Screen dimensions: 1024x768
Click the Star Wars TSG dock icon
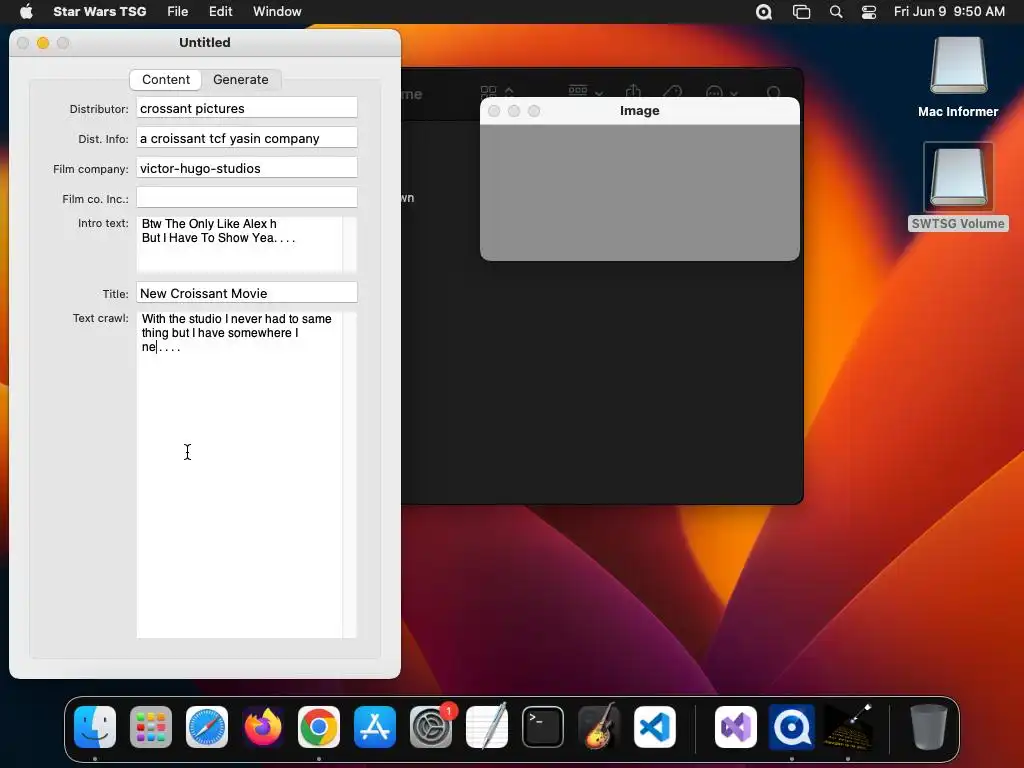point(848,727)
